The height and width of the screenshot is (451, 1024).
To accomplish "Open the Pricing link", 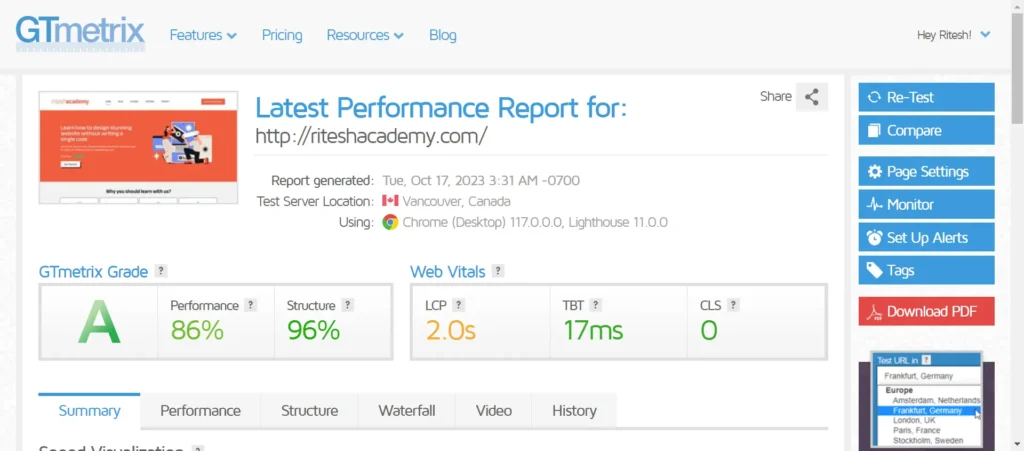I will pyautogui.click(x=282, y=35).
